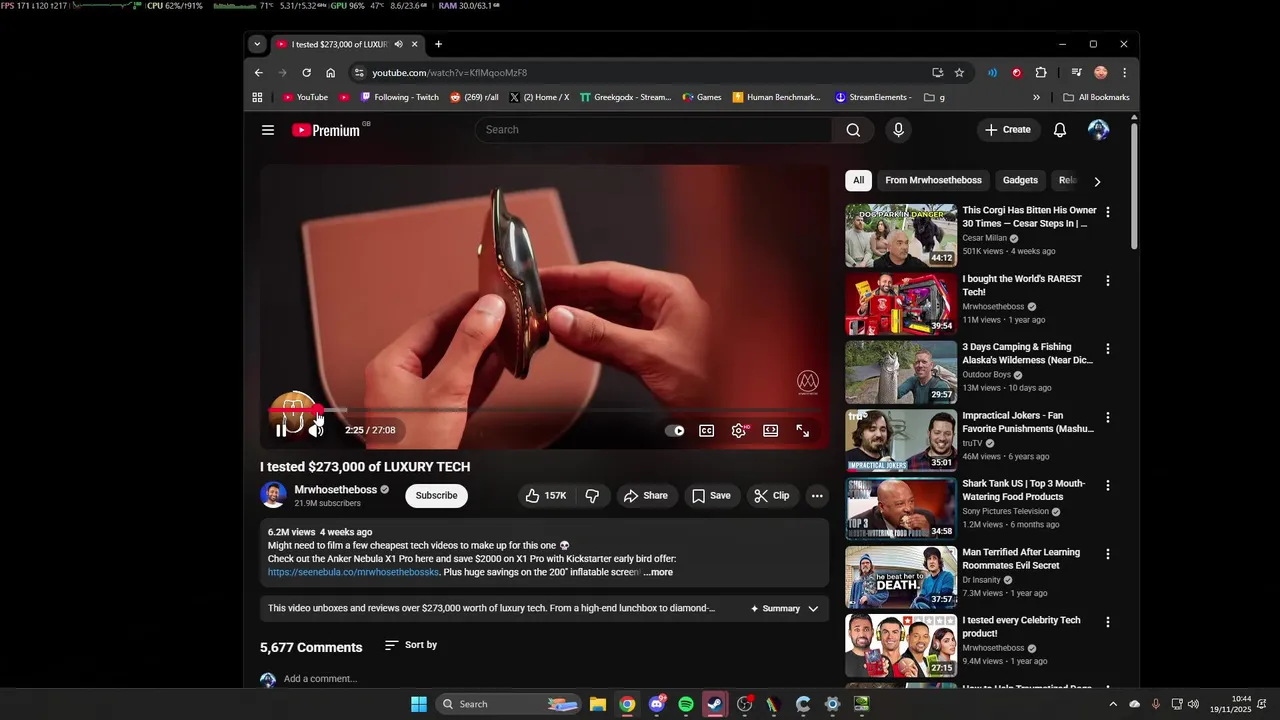Viewport: 1280px width, 720px height.
Task: Open options for Impractical Jokers video
Action: [1107, 417]
